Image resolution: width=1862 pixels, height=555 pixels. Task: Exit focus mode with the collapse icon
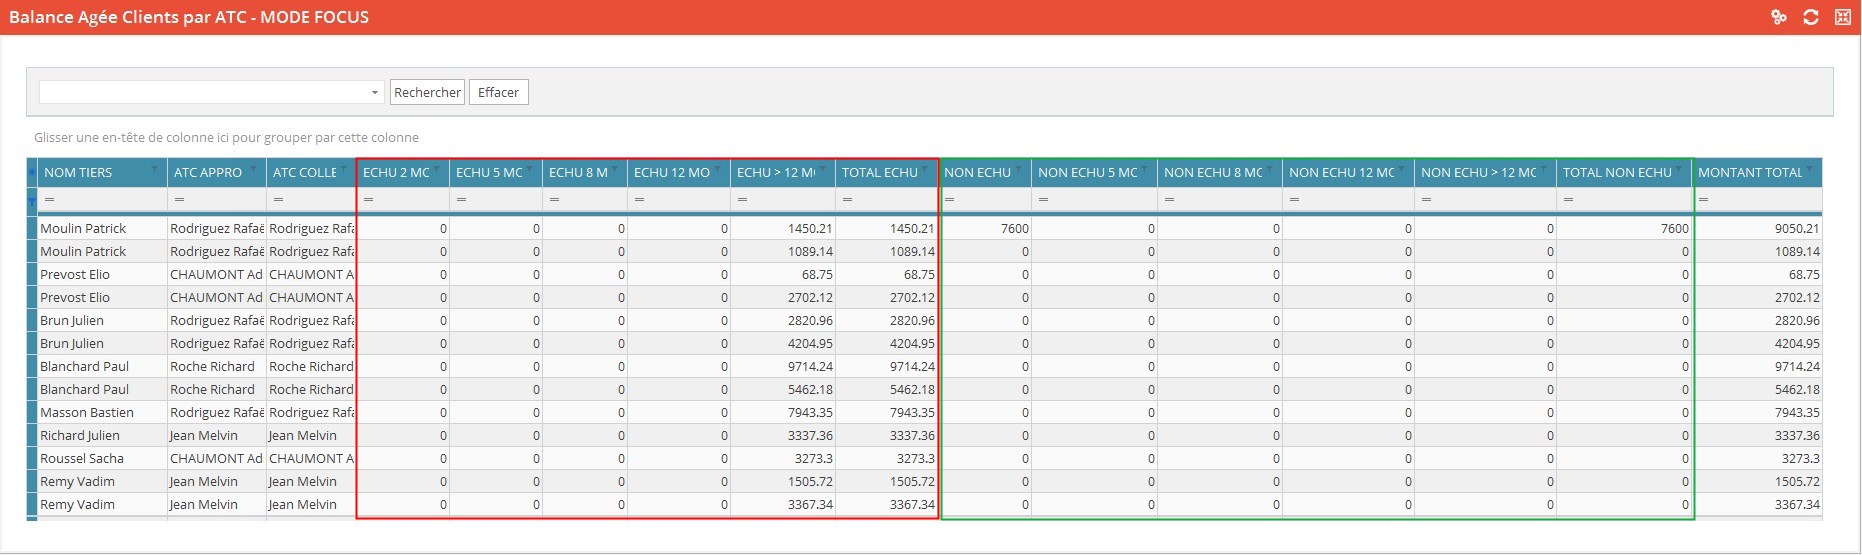coord(1842,17)
